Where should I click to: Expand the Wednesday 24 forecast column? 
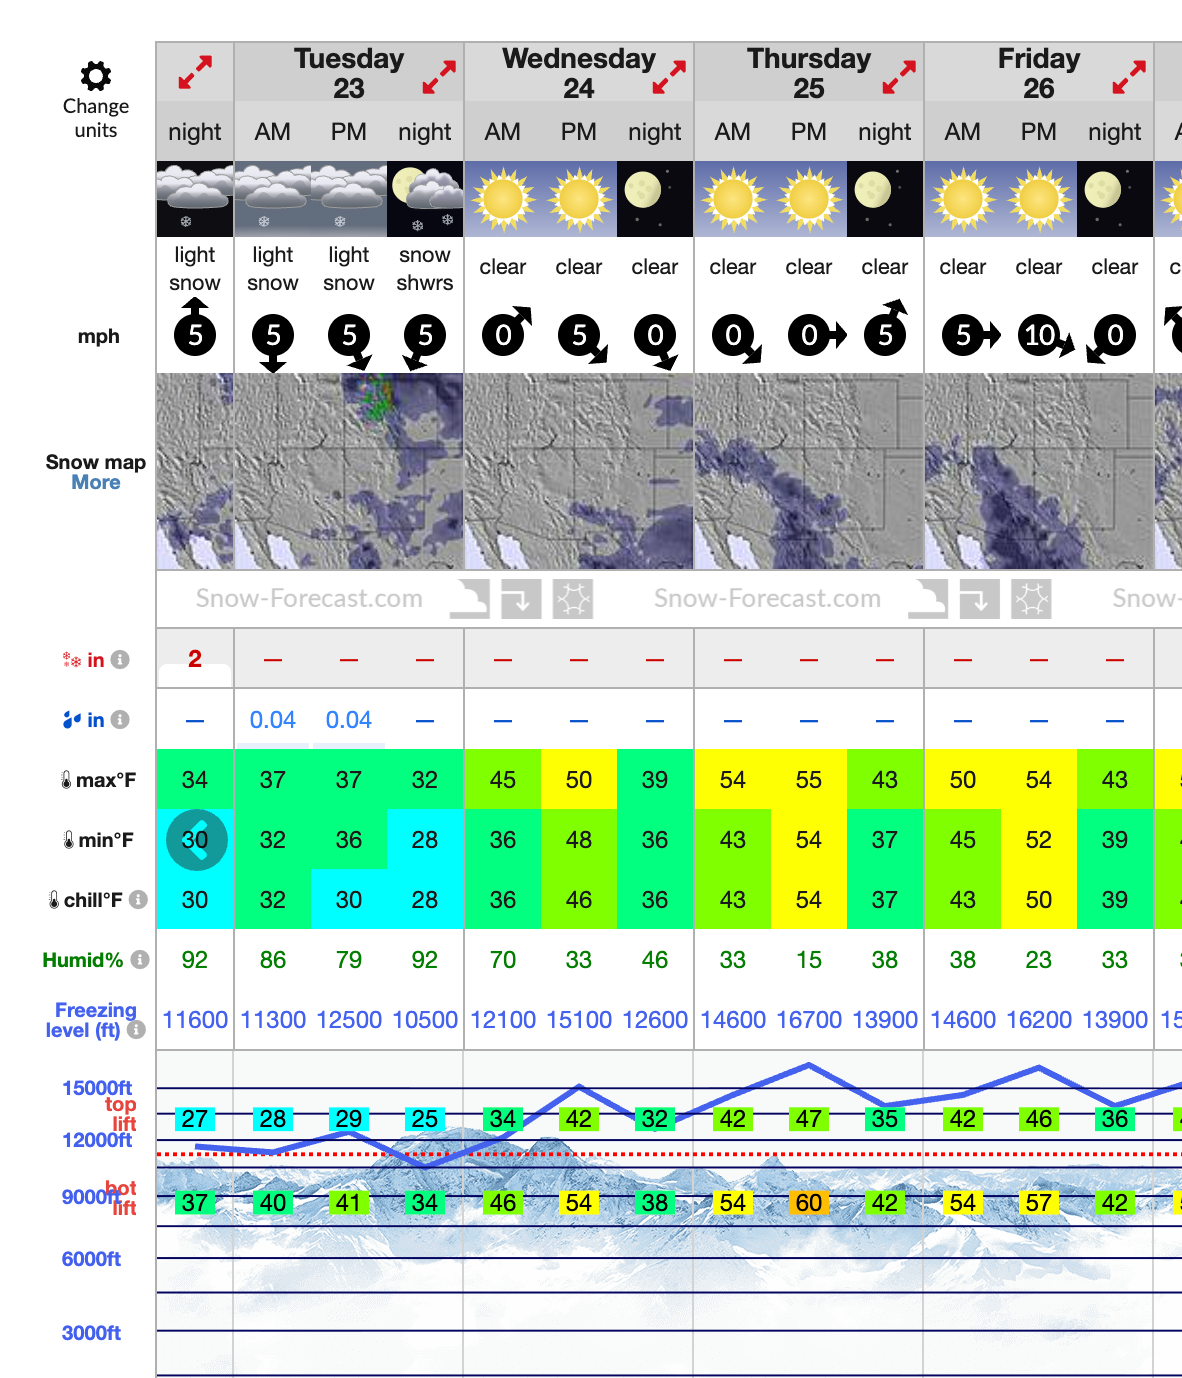669,77
